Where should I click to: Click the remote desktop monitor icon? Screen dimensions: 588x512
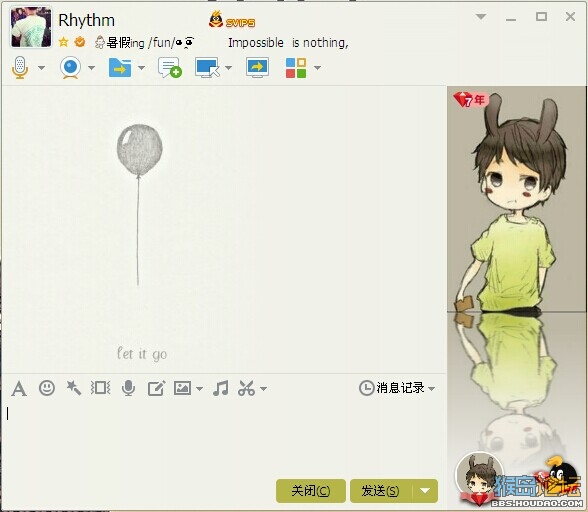[x=207, y=68]
